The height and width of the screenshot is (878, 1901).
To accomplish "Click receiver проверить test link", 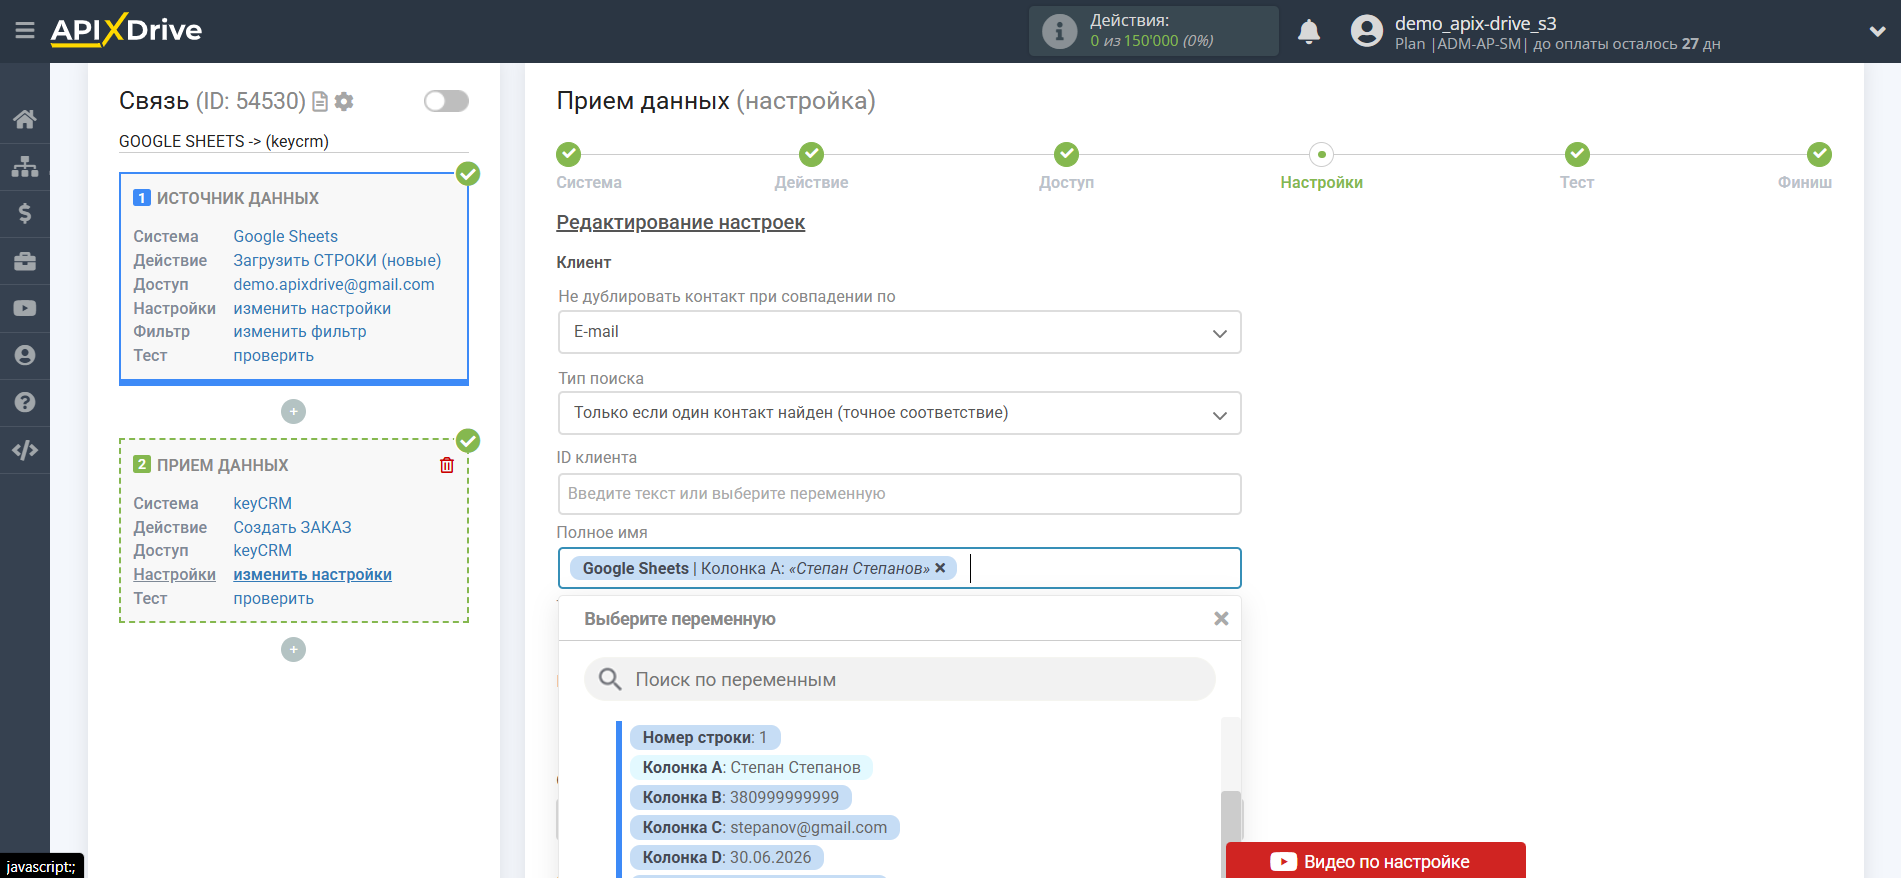I will click(273, 599).
